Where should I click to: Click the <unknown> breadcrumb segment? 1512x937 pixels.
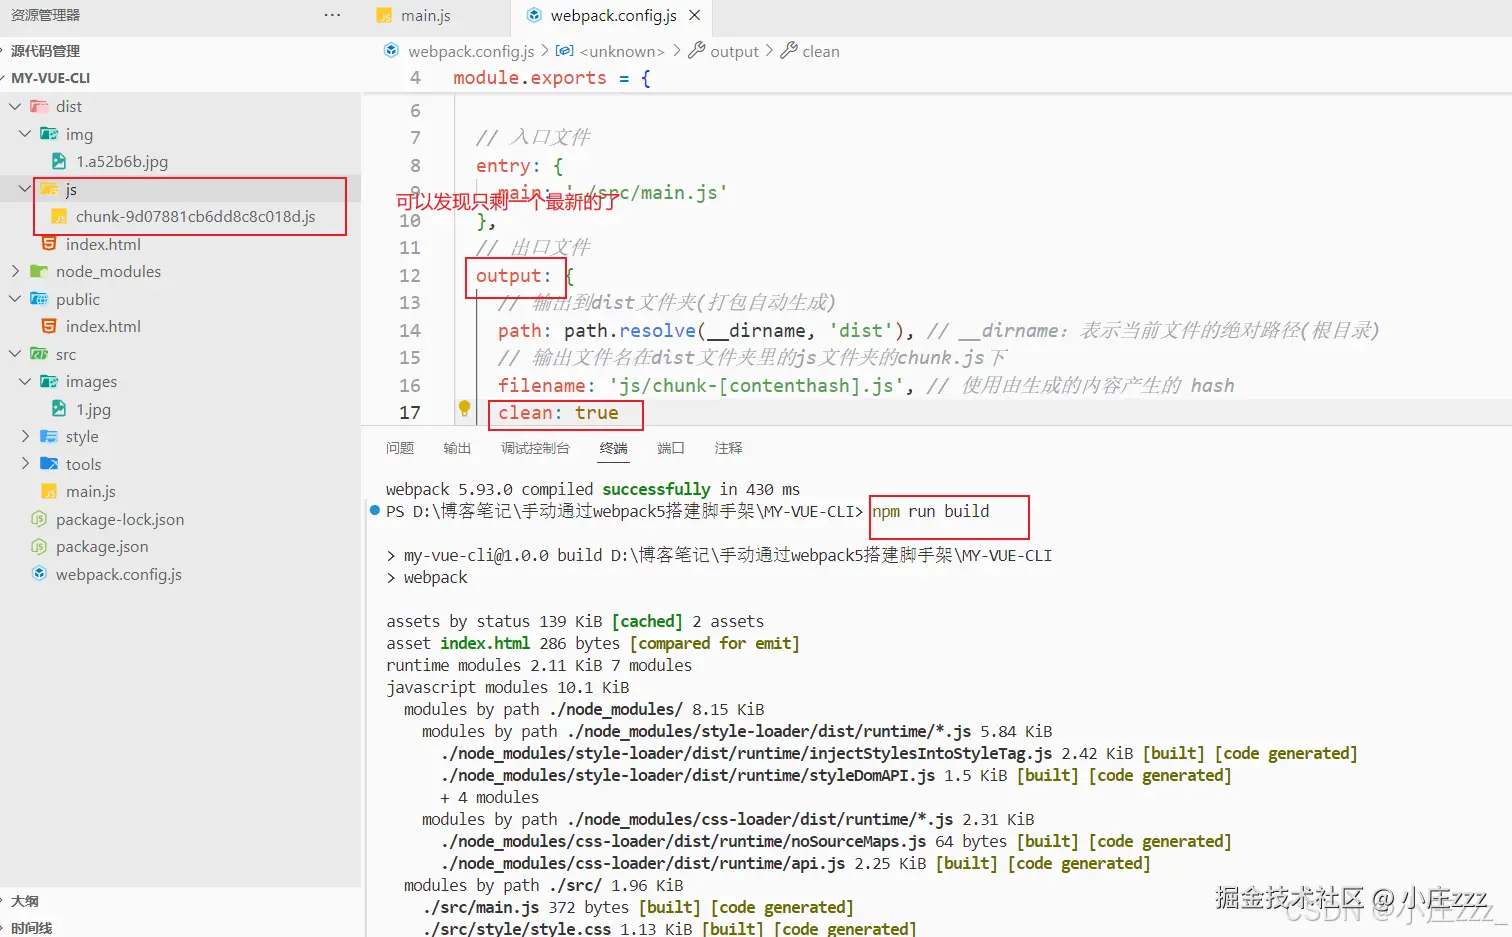(621, 51)
